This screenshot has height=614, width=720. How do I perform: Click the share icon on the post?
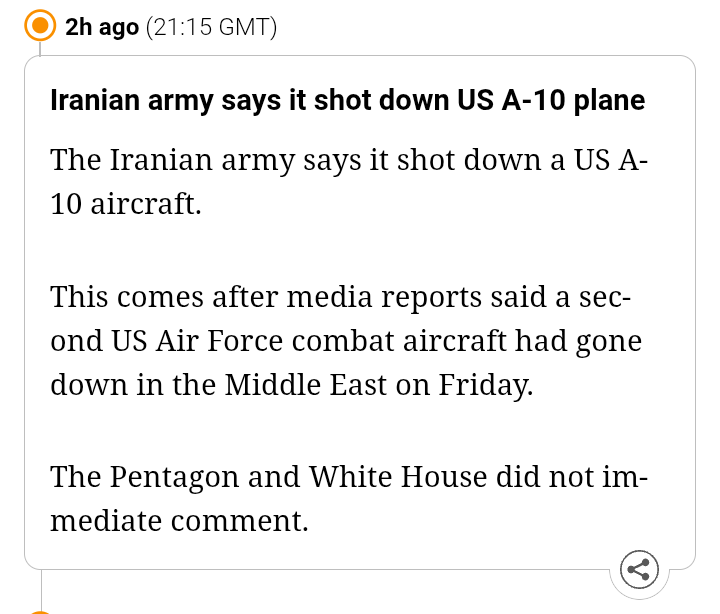pyautogui.click(x=639, y=570)
